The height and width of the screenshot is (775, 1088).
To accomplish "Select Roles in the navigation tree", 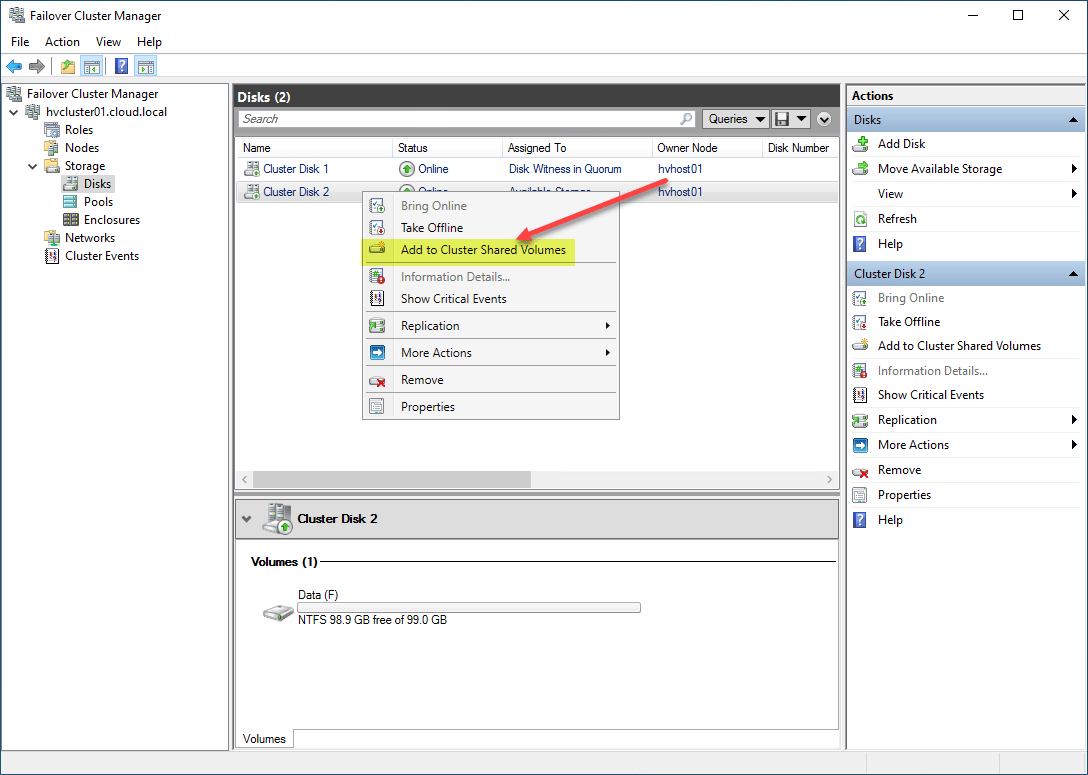I will click(79, 130).
